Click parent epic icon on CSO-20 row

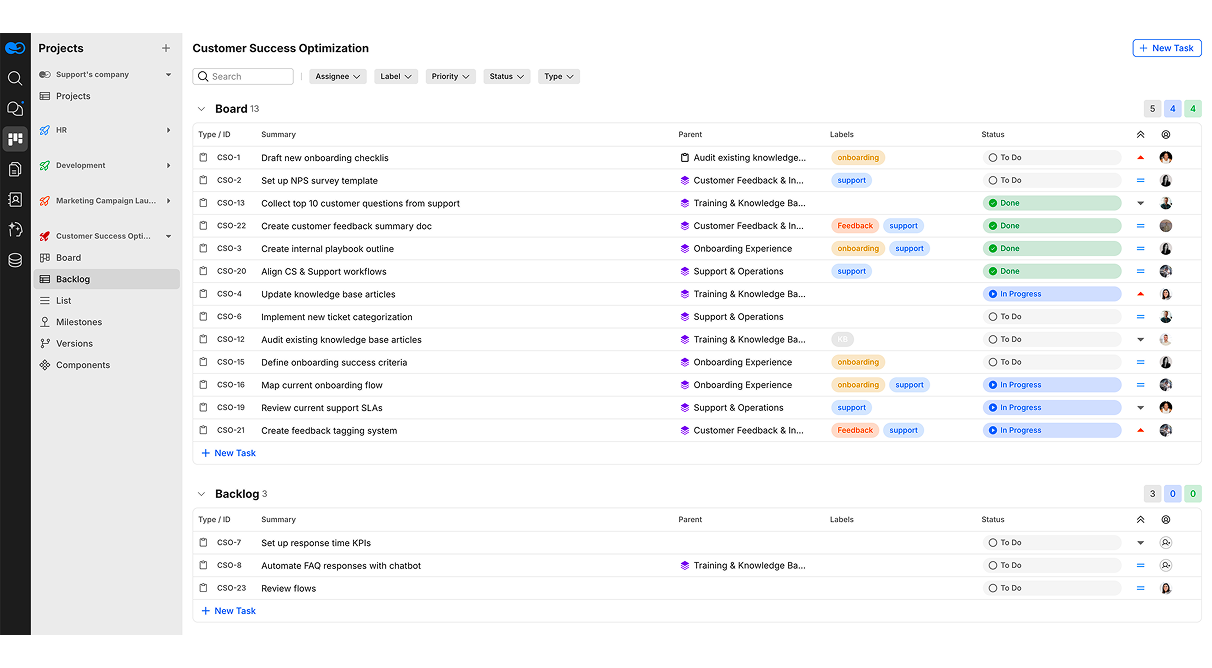pyautogui.click(x=685, y=271)
